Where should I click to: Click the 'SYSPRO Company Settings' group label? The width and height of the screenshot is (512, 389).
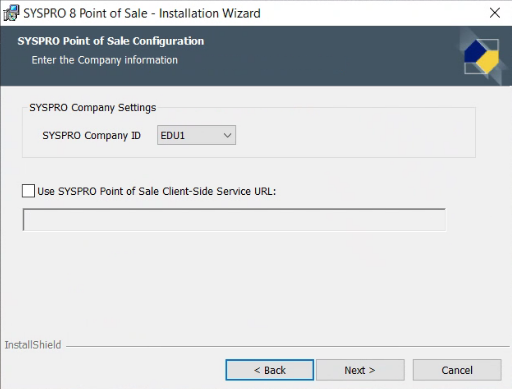[x=93, y=108]
